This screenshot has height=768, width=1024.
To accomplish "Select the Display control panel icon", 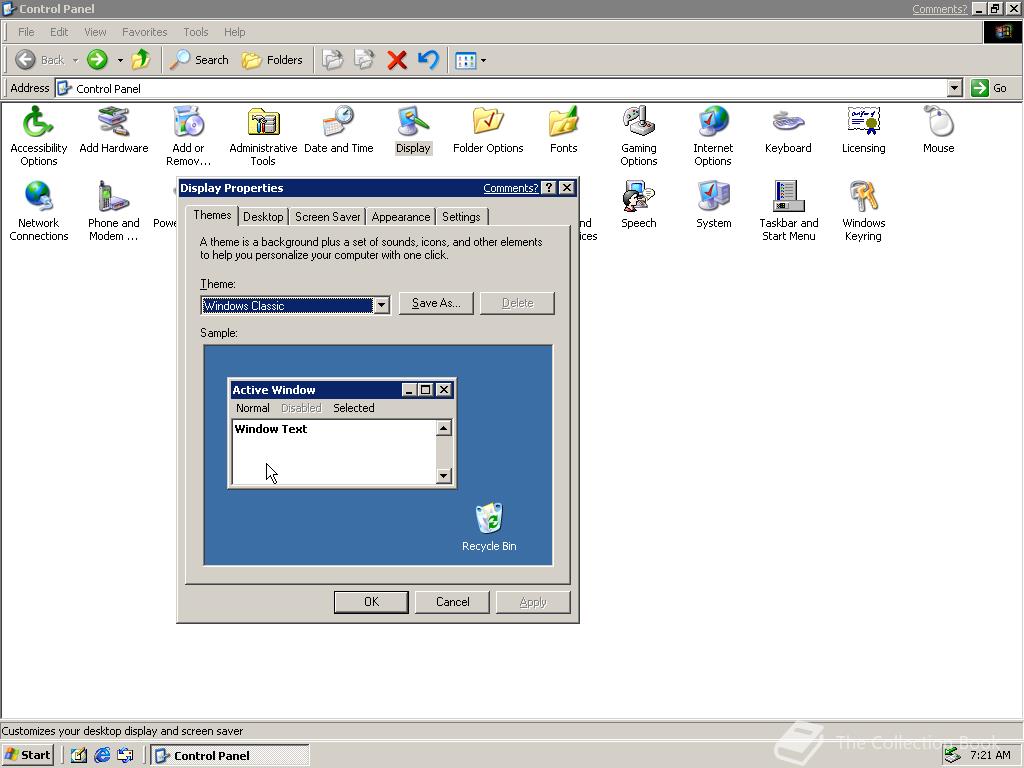I will [x=413, y=130].
